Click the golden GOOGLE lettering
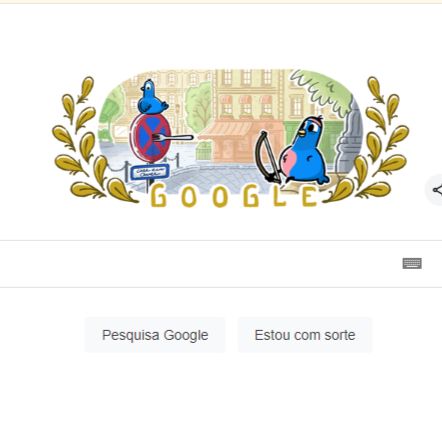The height and width of the screenshot is (442, 442). 234,197
